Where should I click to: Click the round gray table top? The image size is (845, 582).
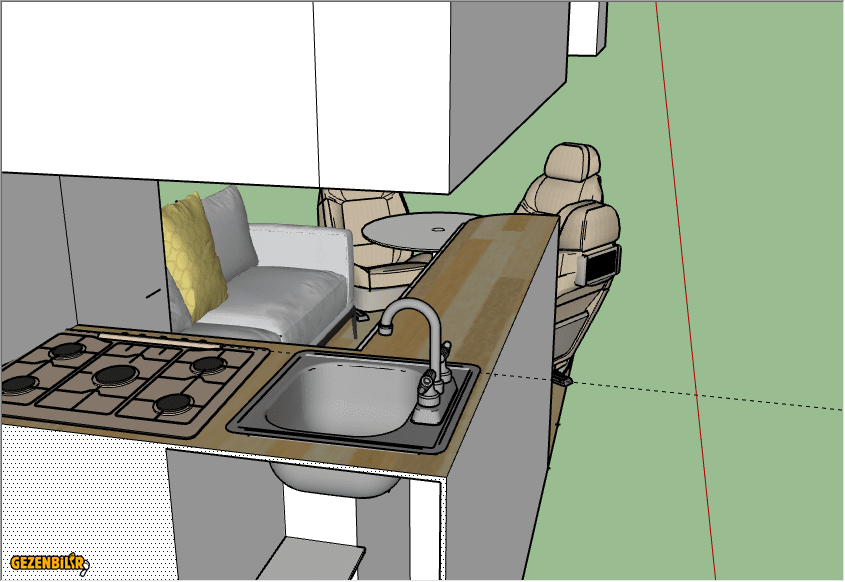[411, 231]
